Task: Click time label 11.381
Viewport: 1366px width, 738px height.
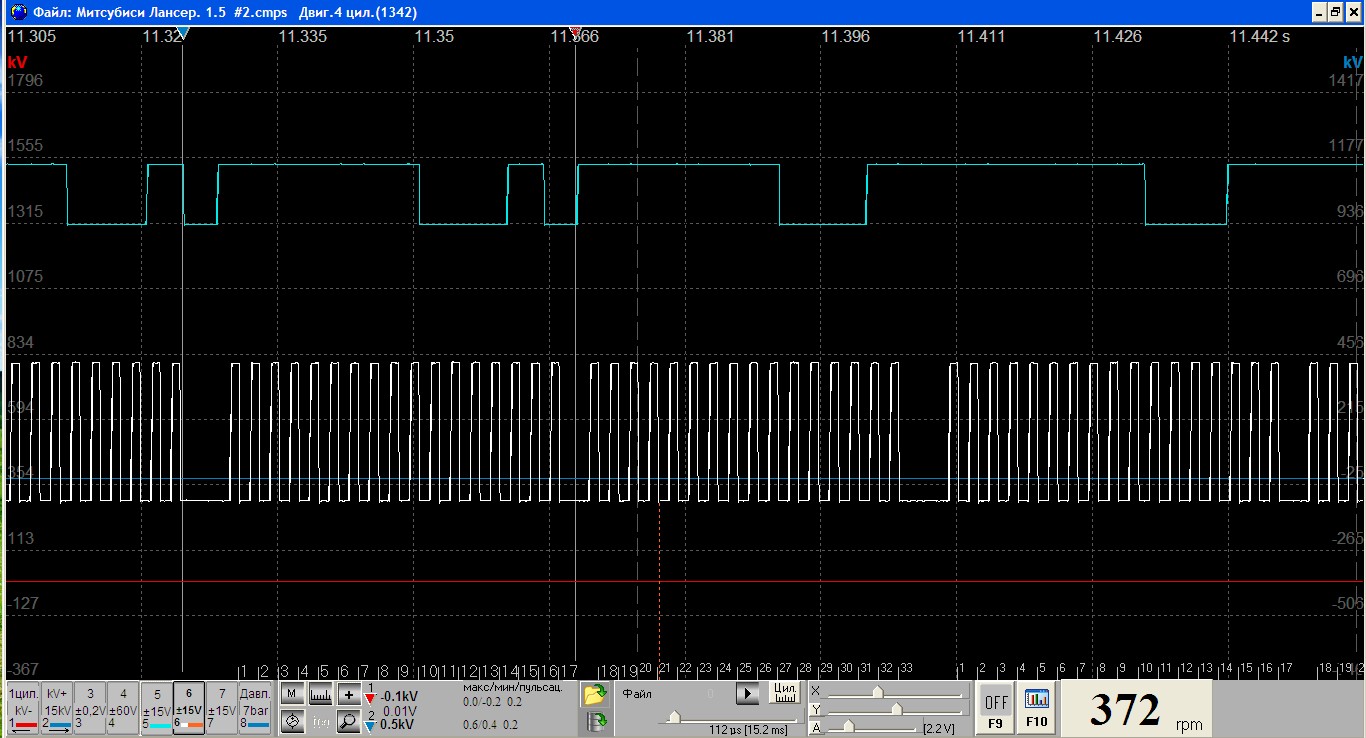Action: pos(710,36)
